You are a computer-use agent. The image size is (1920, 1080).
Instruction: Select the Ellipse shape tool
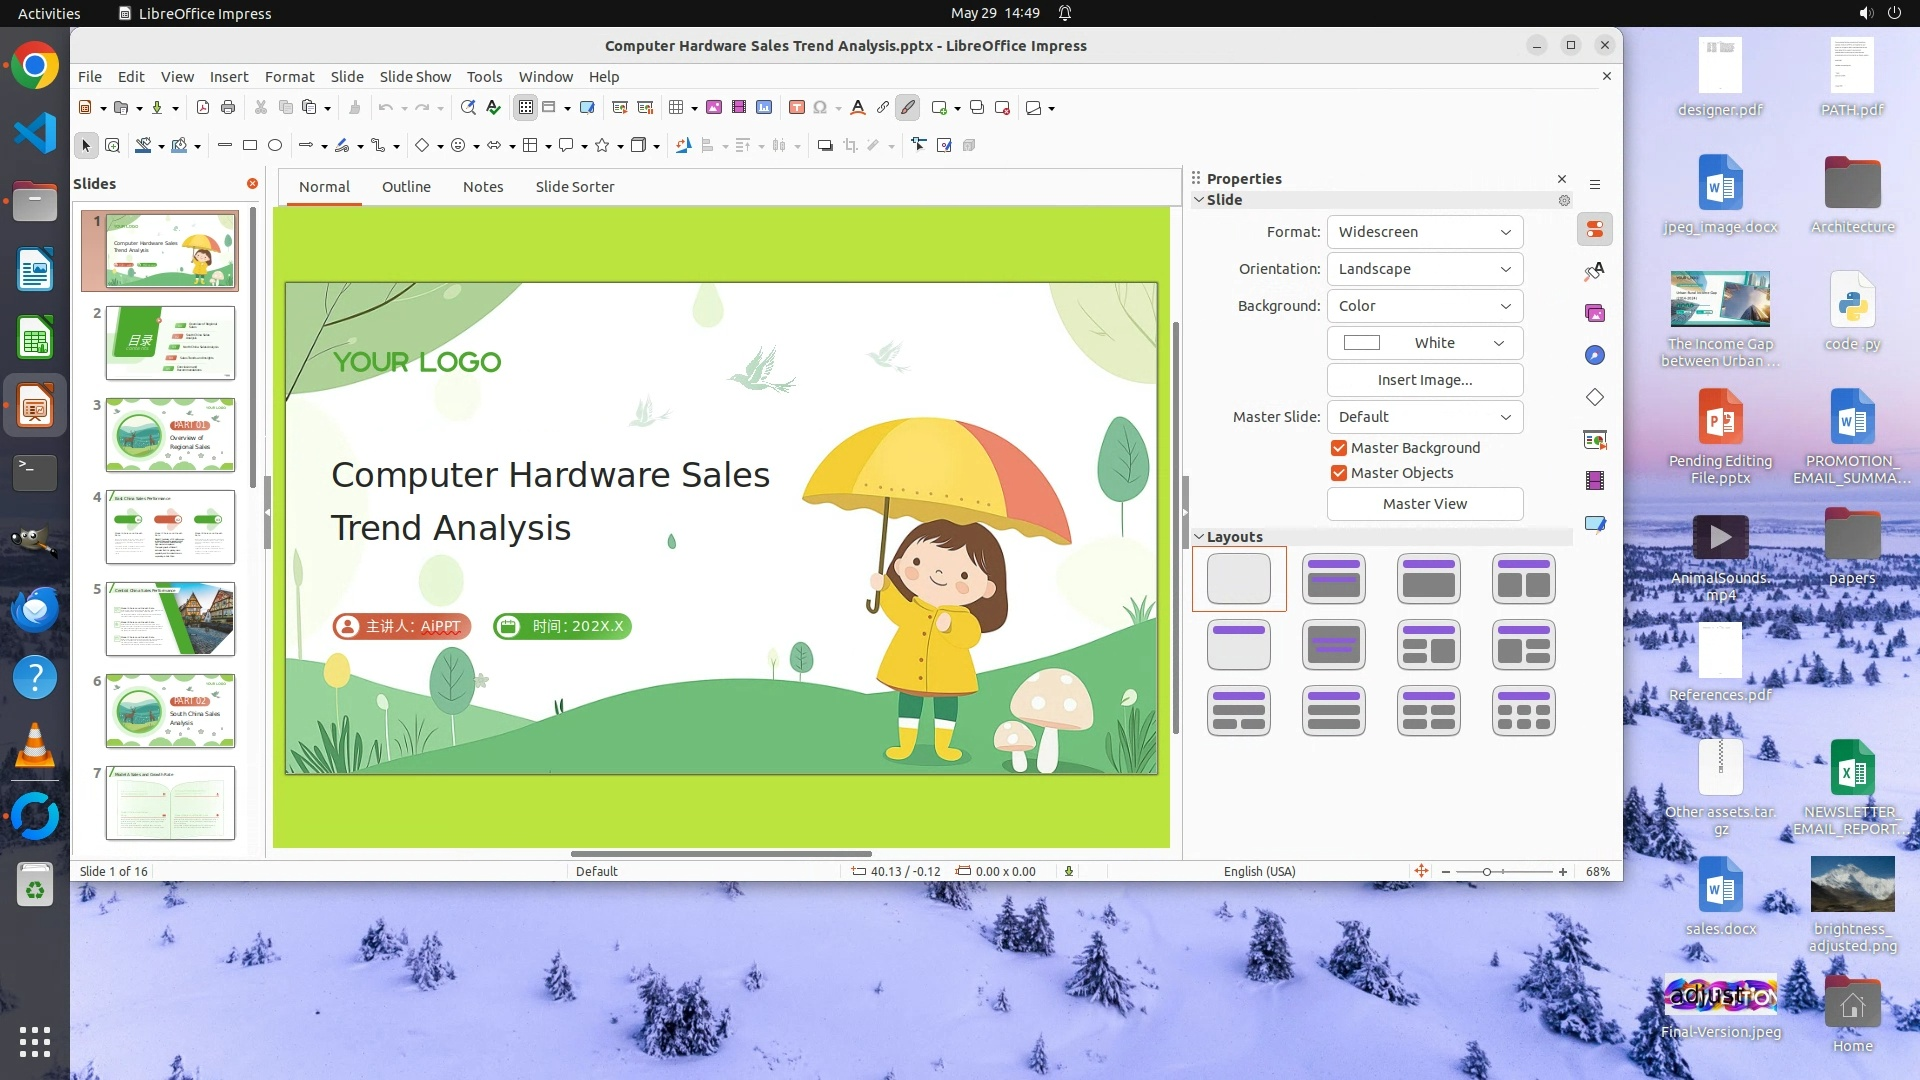point(275,146)
